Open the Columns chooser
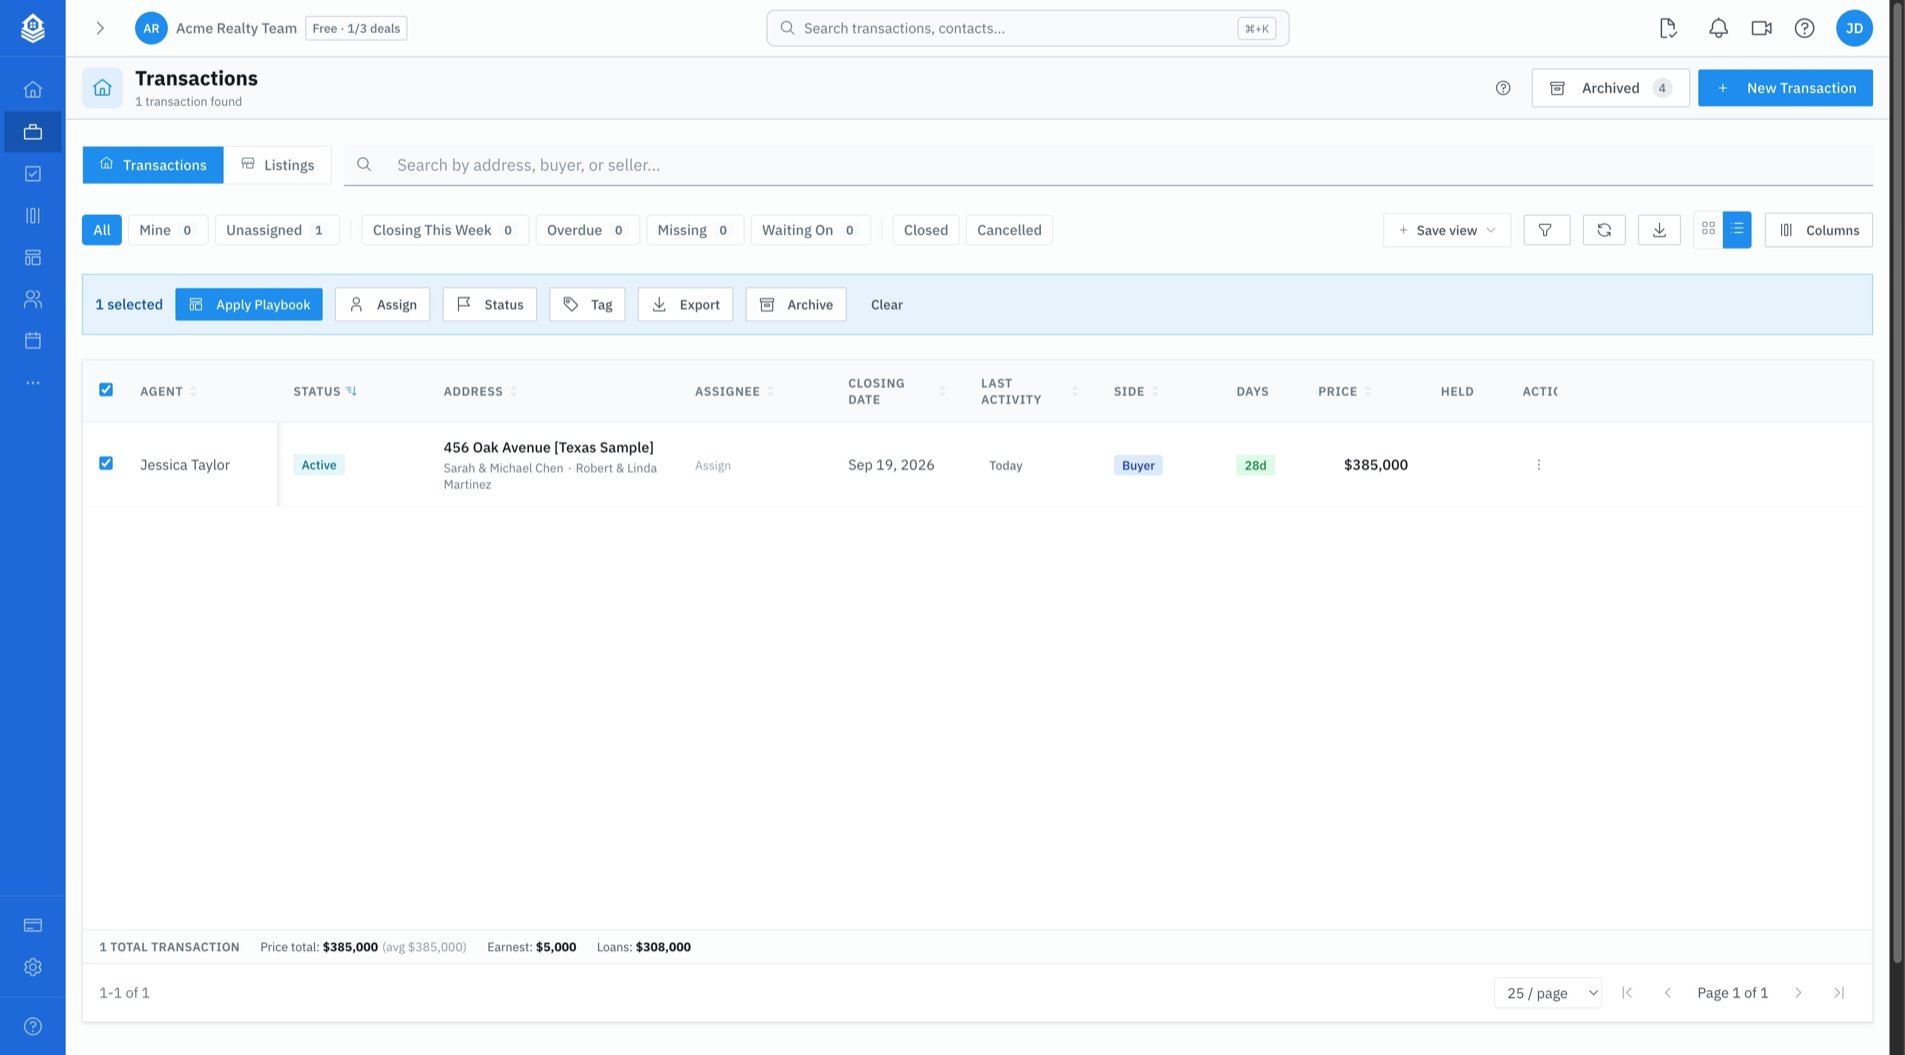The image size is (1905, 1055). [x=1818, y=230]
